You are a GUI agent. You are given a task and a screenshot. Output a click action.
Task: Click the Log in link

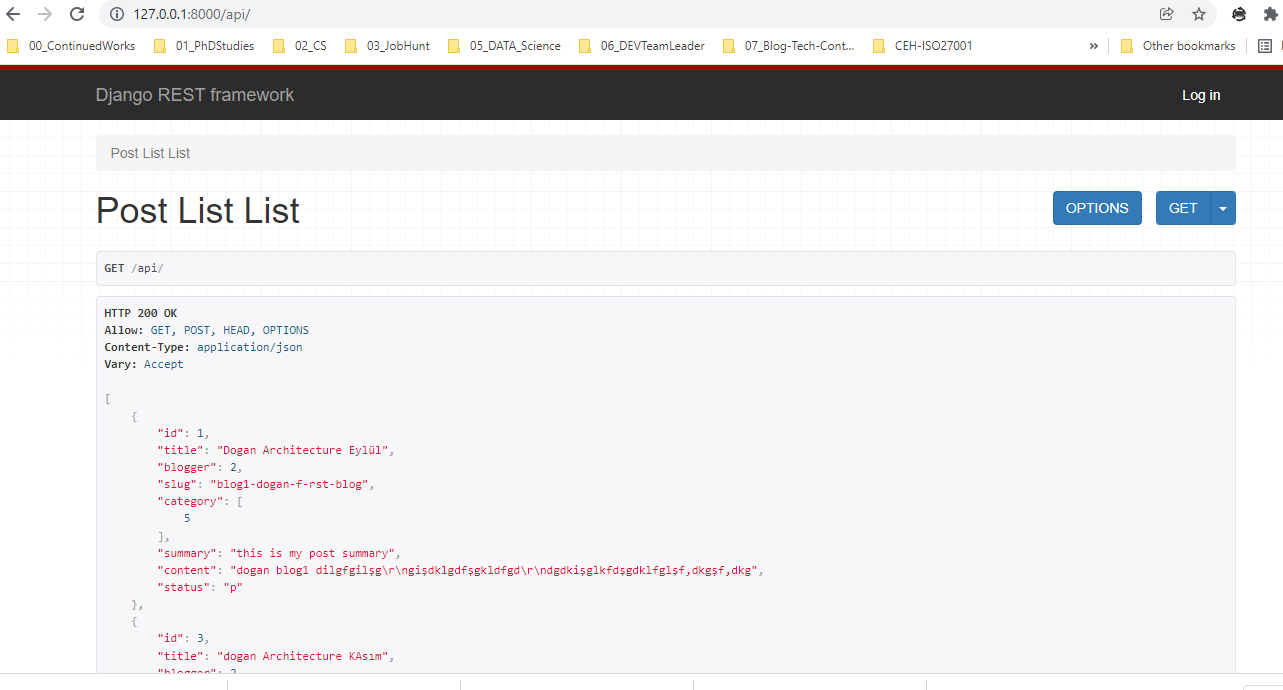click(x=1201, y=95)
